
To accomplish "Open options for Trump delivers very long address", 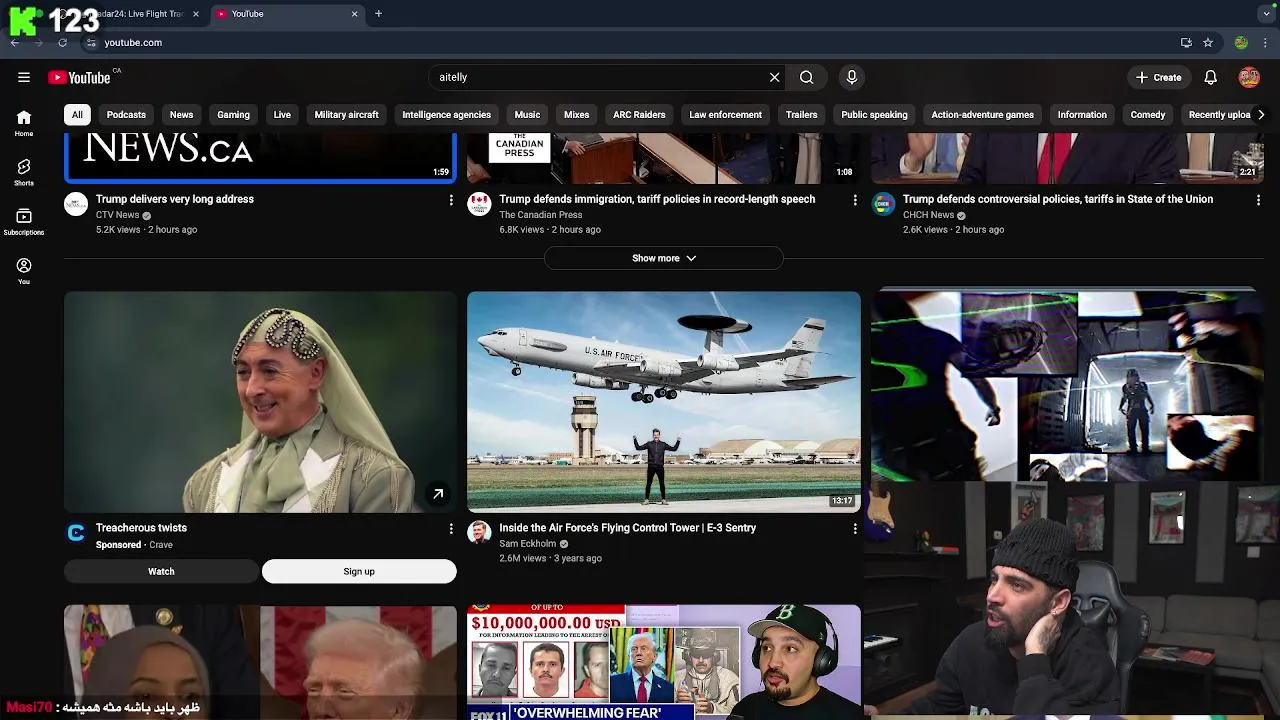I will [451, 200].
